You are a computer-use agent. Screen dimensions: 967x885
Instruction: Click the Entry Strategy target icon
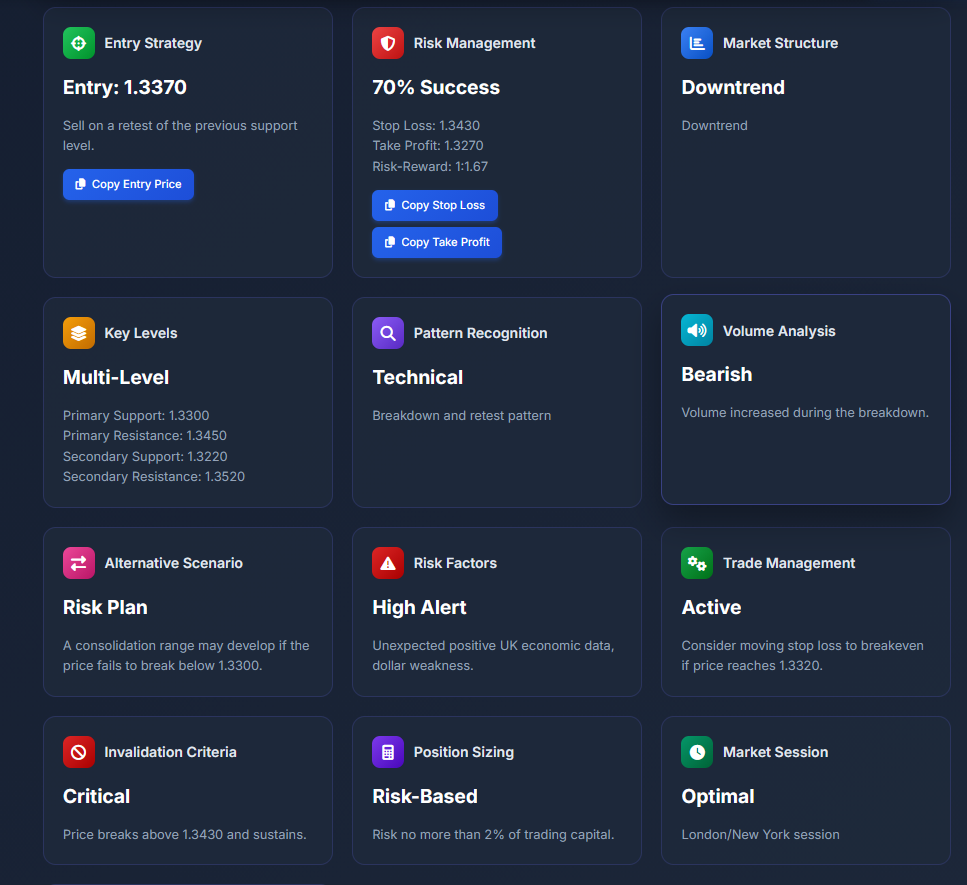(78, 43)
